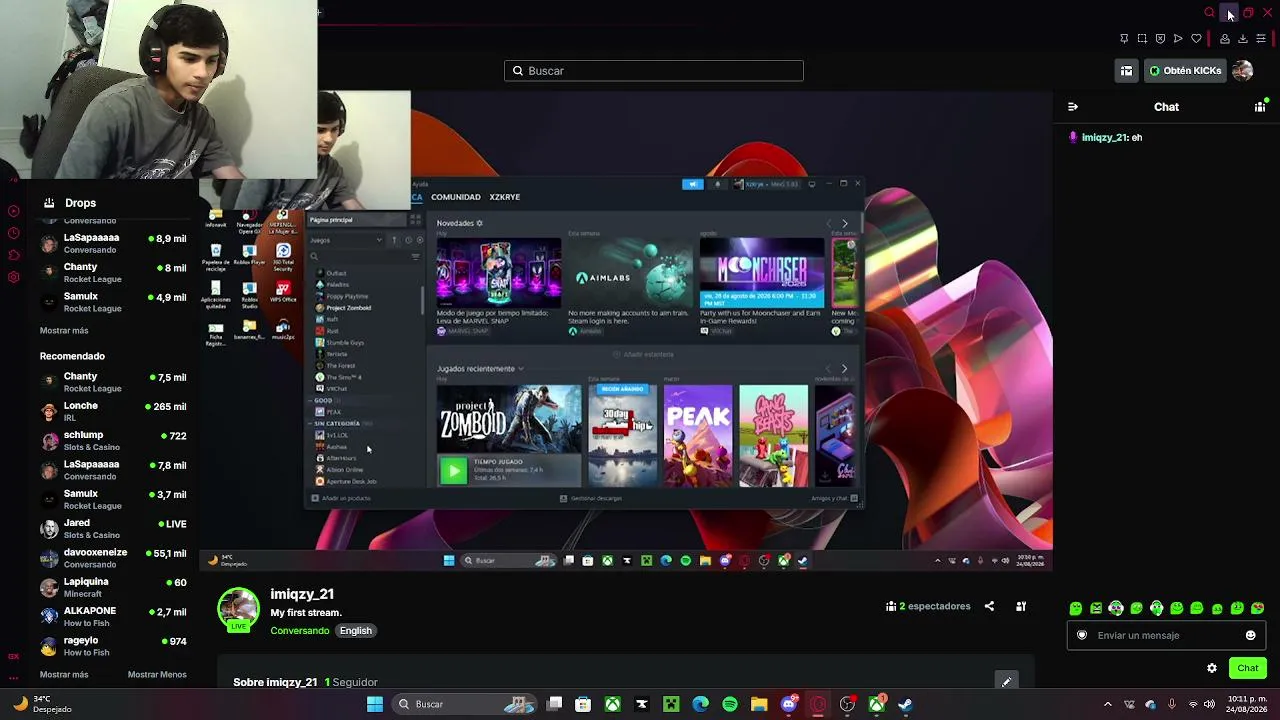Viewport: 1280px width, 720px height.
Task: Open the ad blocker shield icon
Action: tap(1160, 39)
